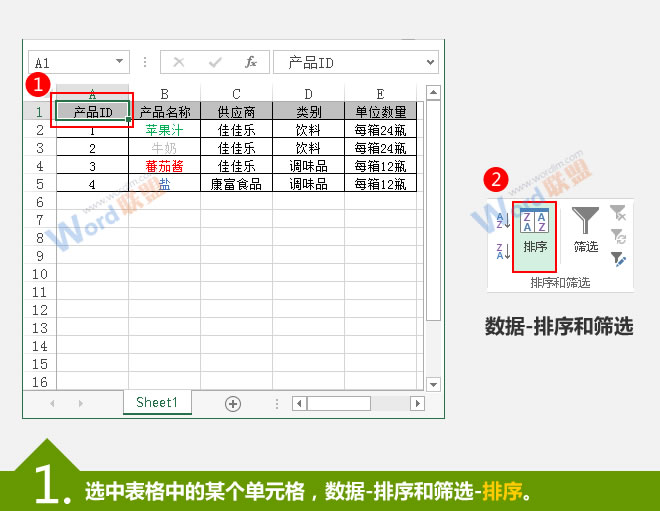Select column C header
This screenshot has height=511, width=660.
click(x=236, y=94)
